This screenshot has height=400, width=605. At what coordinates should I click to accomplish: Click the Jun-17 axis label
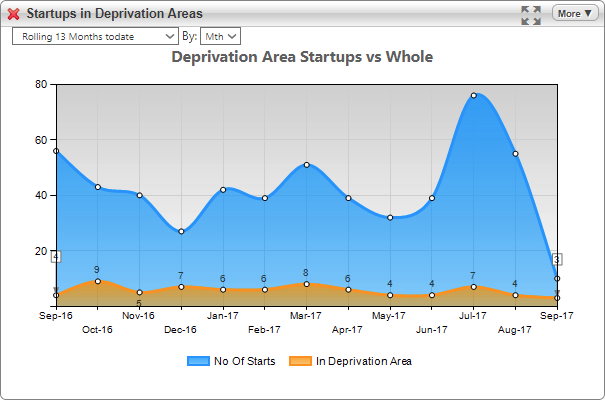[x=431, y=329]
